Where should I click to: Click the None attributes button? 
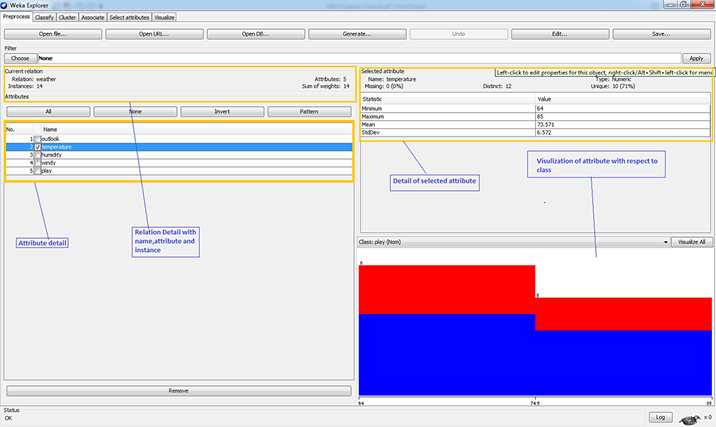click(135, 112)
